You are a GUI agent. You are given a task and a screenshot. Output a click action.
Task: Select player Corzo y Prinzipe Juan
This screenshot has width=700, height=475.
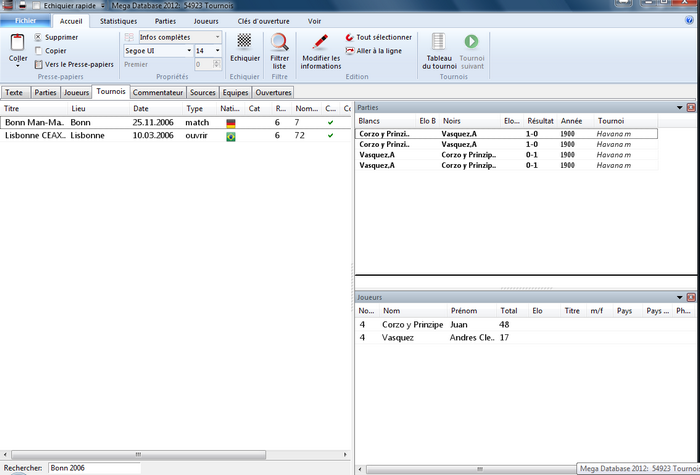[526, 325]
